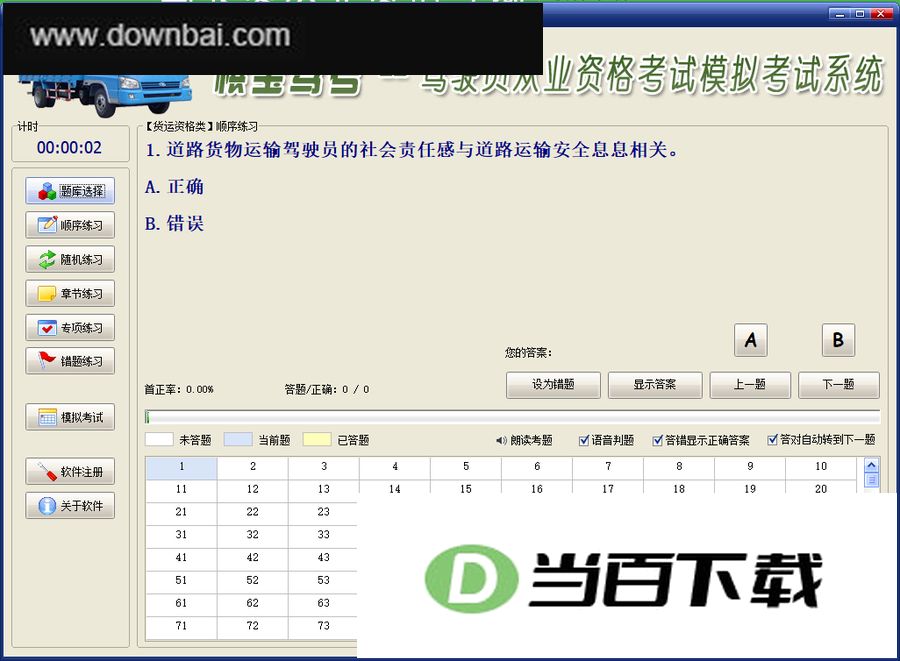Answer with the B button
Viewport: 900px width, 661px height.
tap(838, 340)
